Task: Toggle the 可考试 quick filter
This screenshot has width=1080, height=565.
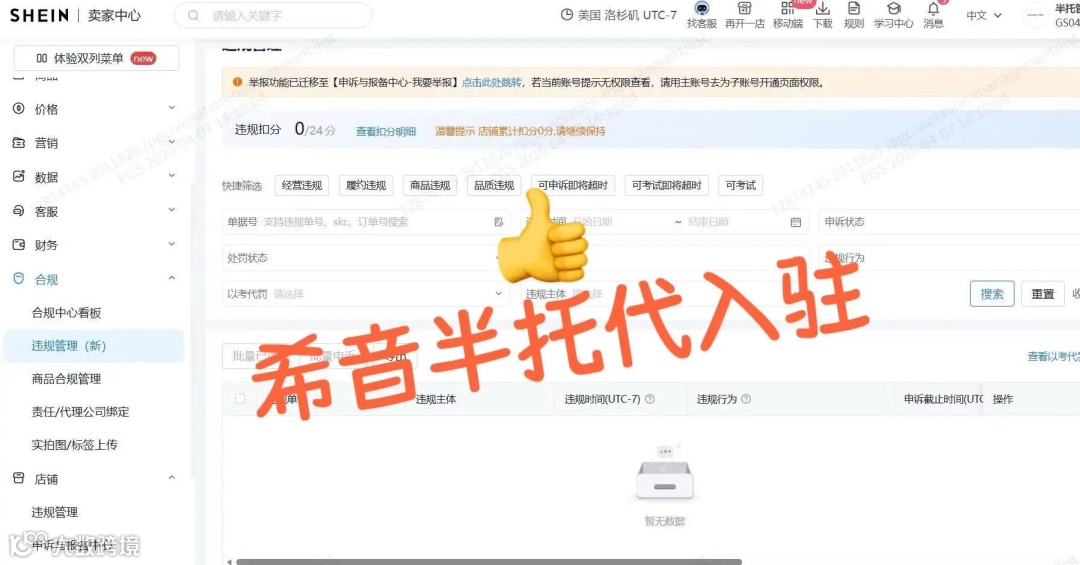Action: [740, 185]
